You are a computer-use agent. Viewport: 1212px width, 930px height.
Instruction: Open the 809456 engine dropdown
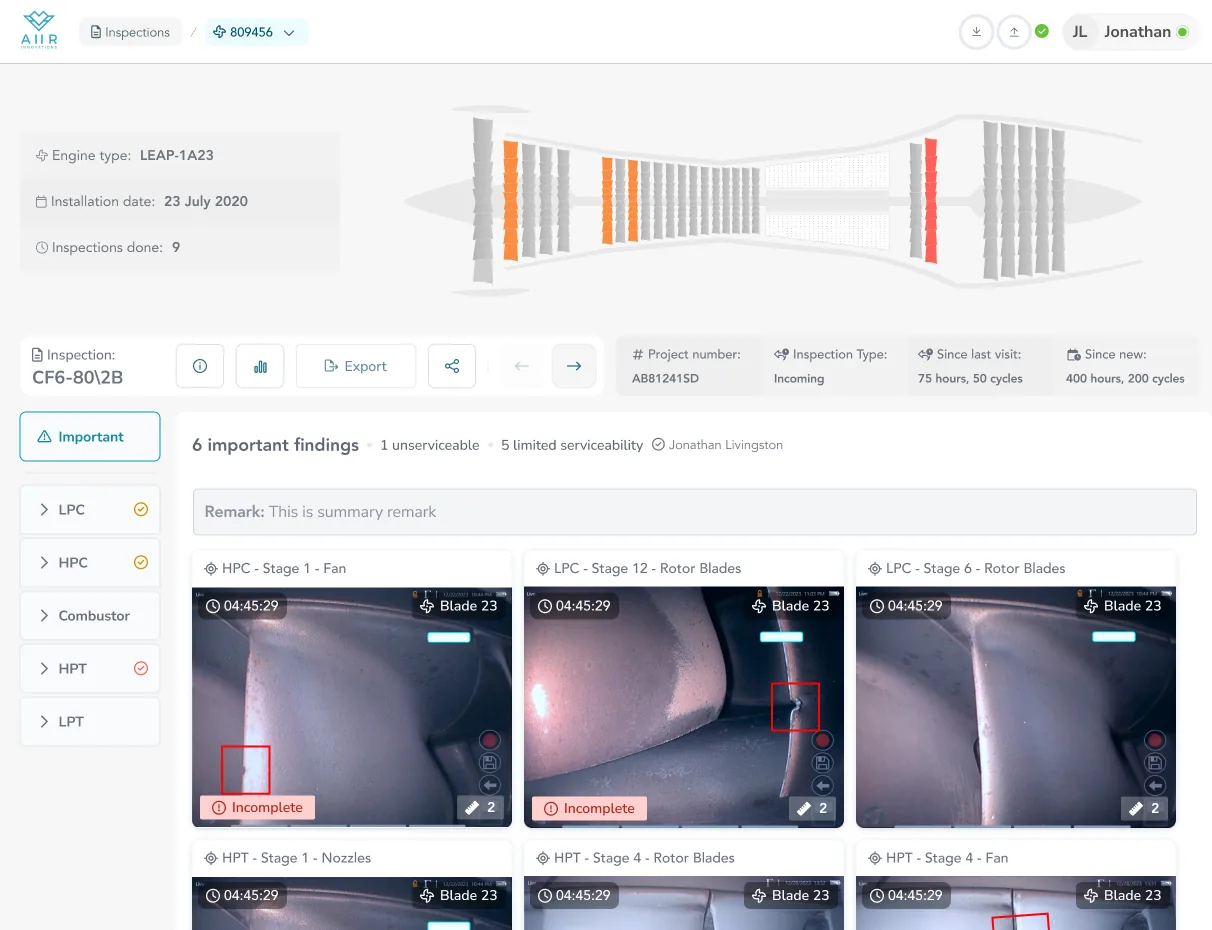pos(257,32)
